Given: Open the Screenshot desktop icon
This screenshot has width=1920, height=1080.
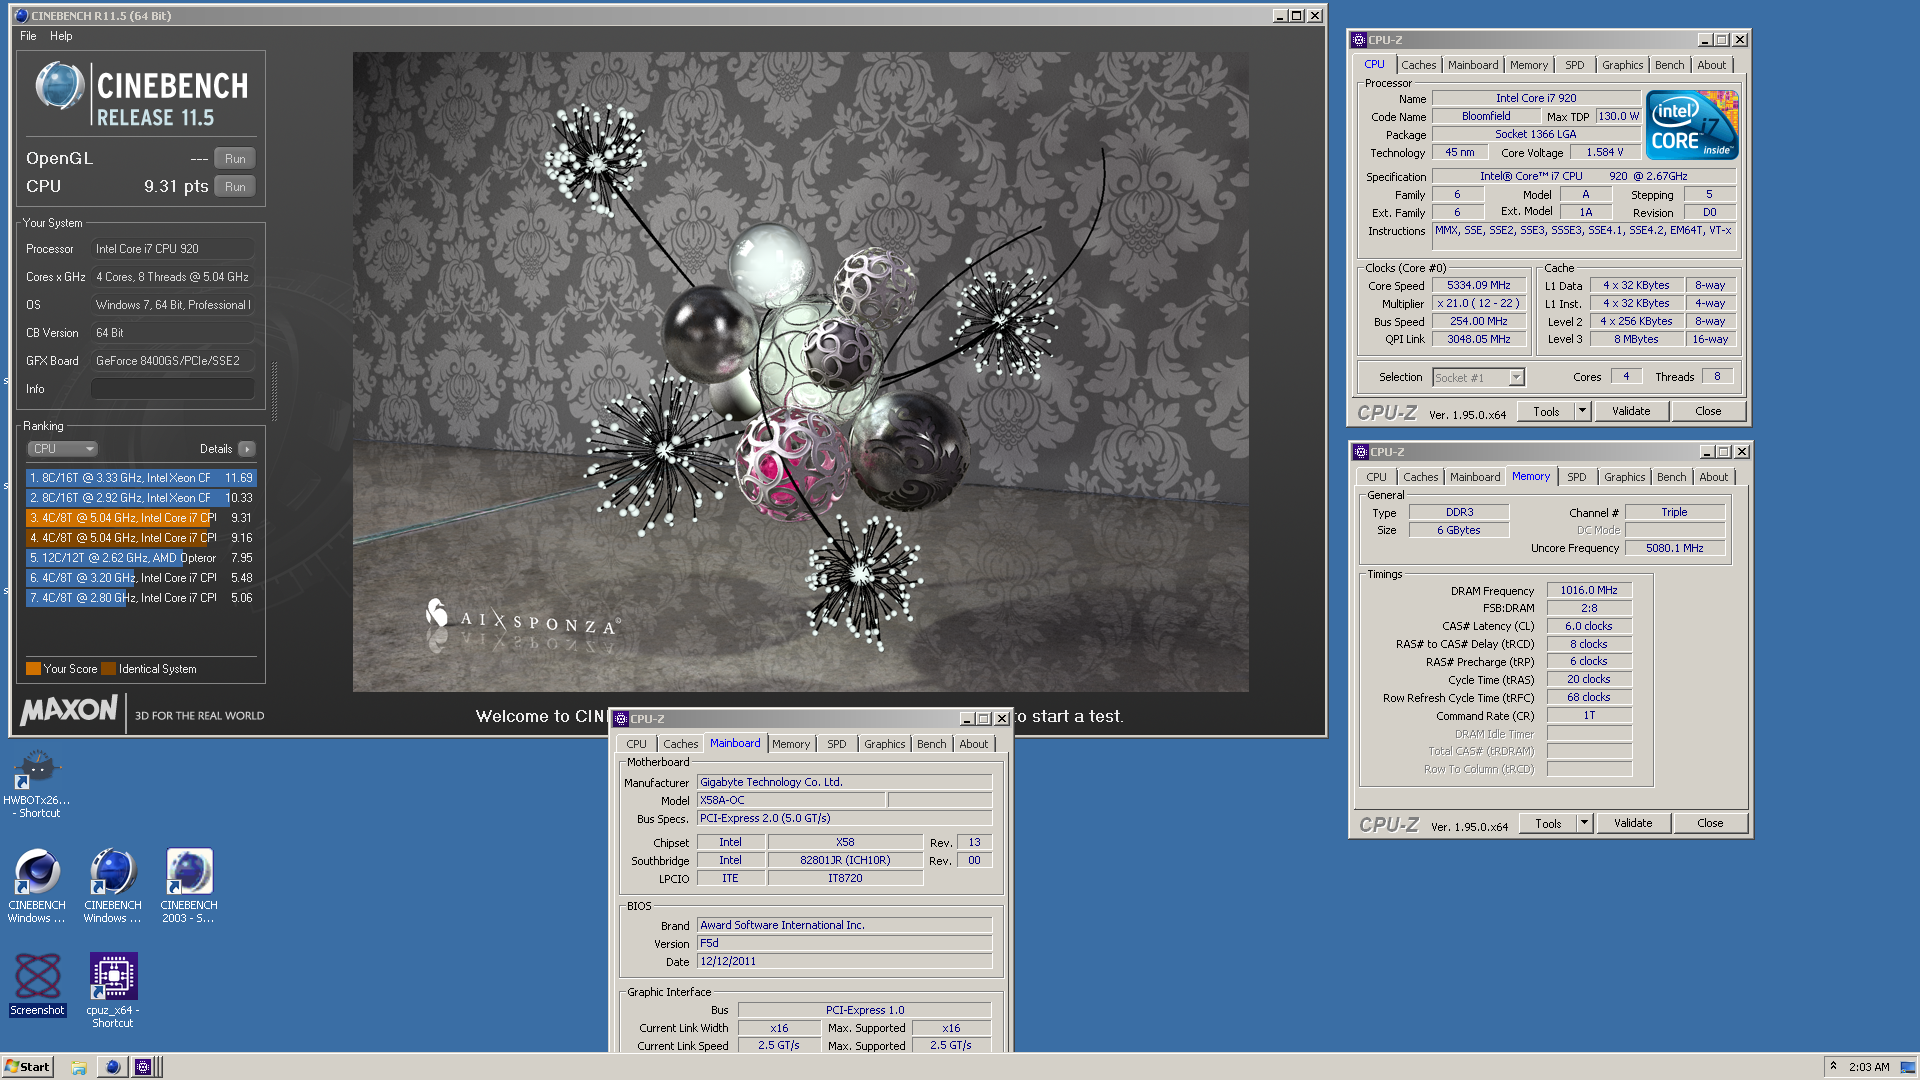Looking at the screenshot, I should point(37,984).
